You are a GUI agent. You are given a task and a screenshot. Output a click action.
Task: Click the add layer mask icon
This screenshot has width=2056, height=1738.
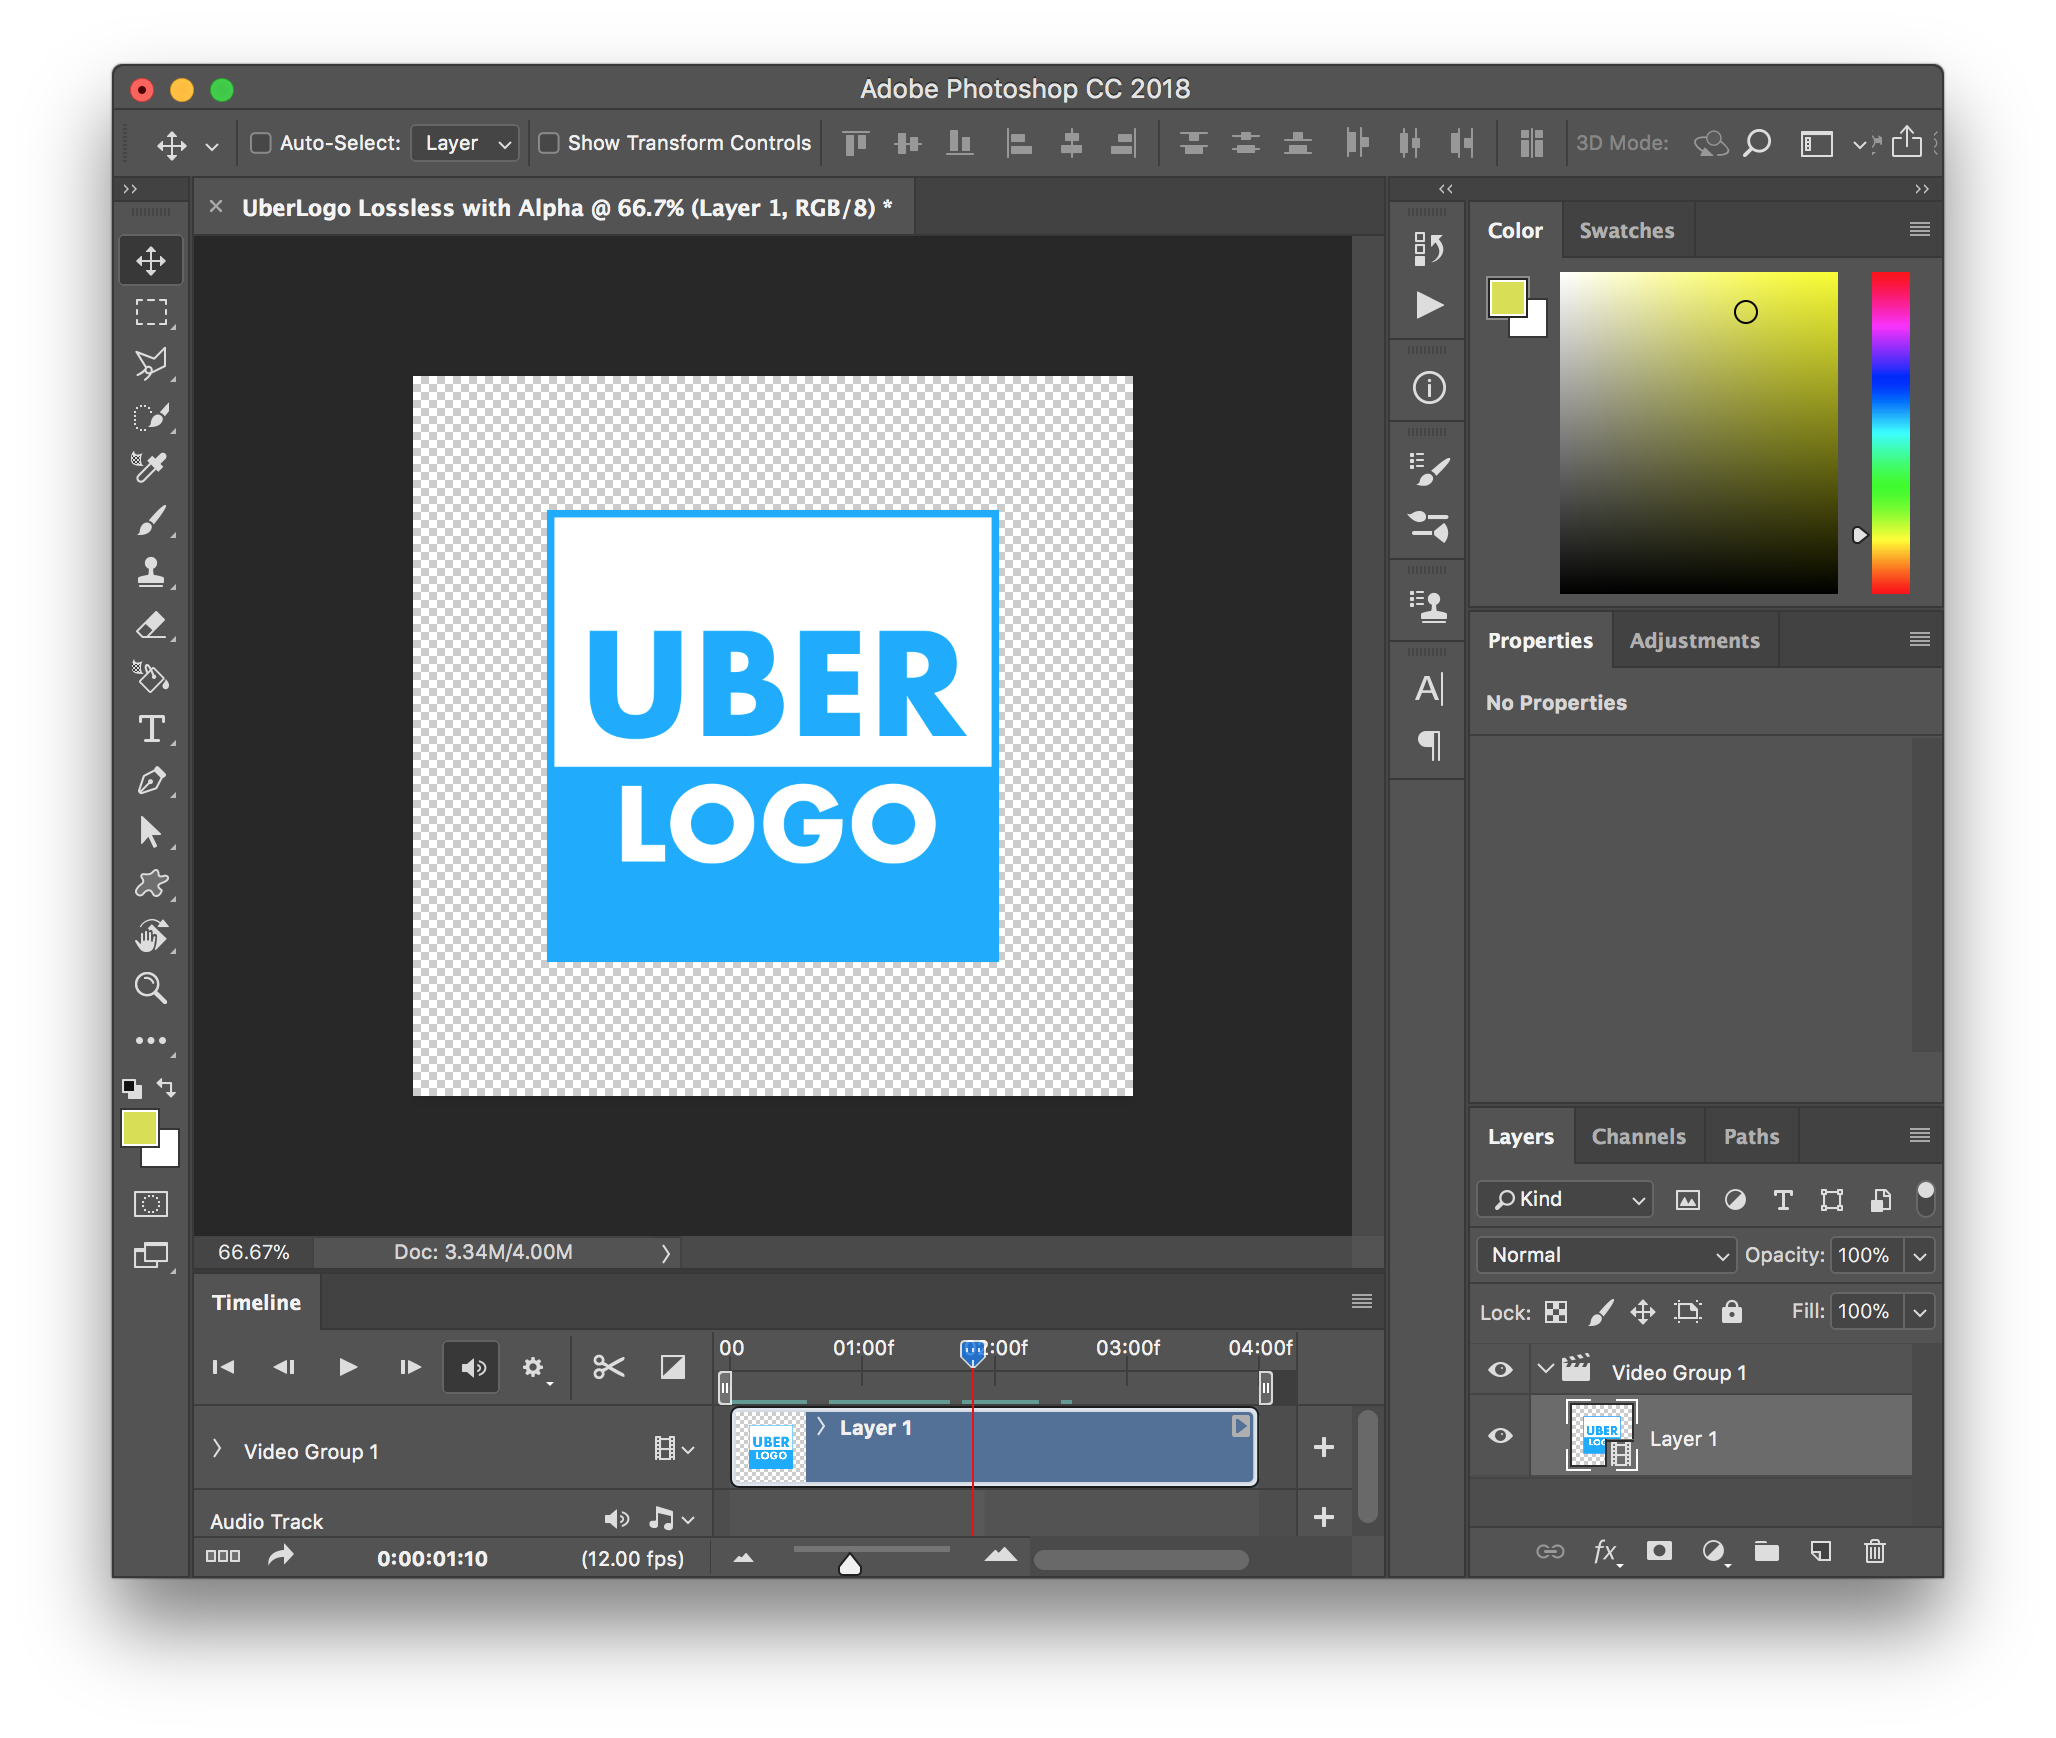(x=1659, y=1551)
